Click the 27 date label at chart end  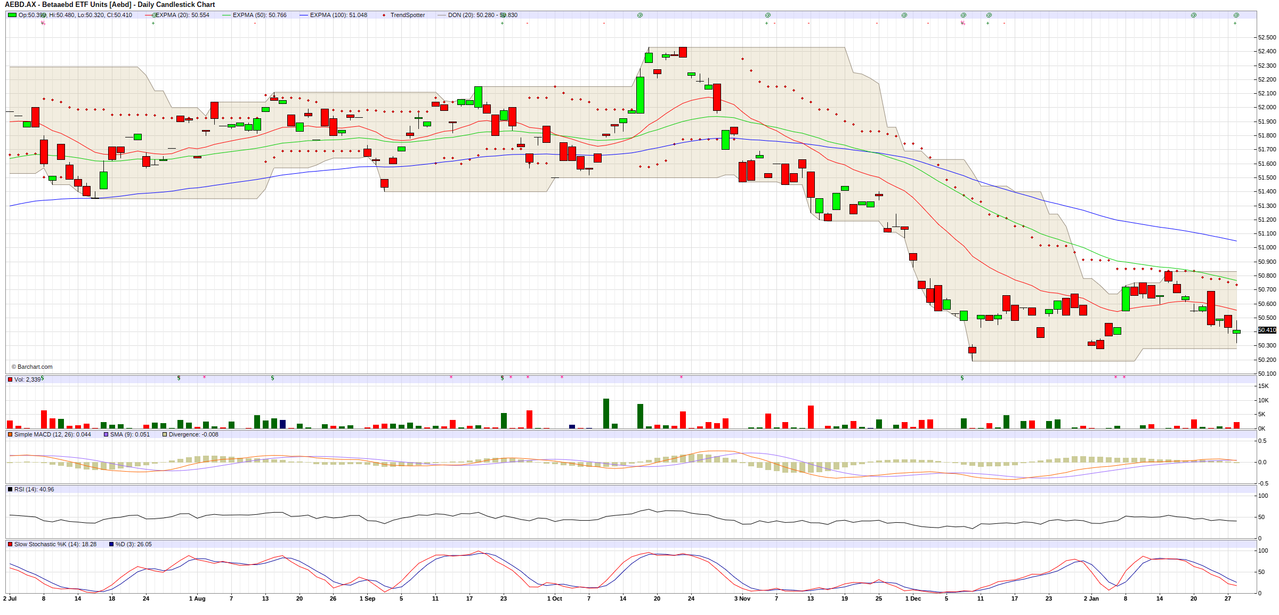coord(1228,598)
